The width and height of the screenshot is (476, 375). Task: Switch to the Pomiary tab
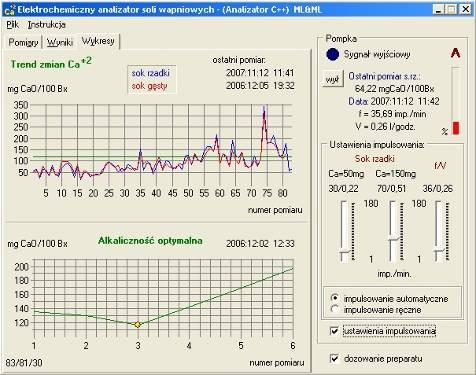click(23, 42)
